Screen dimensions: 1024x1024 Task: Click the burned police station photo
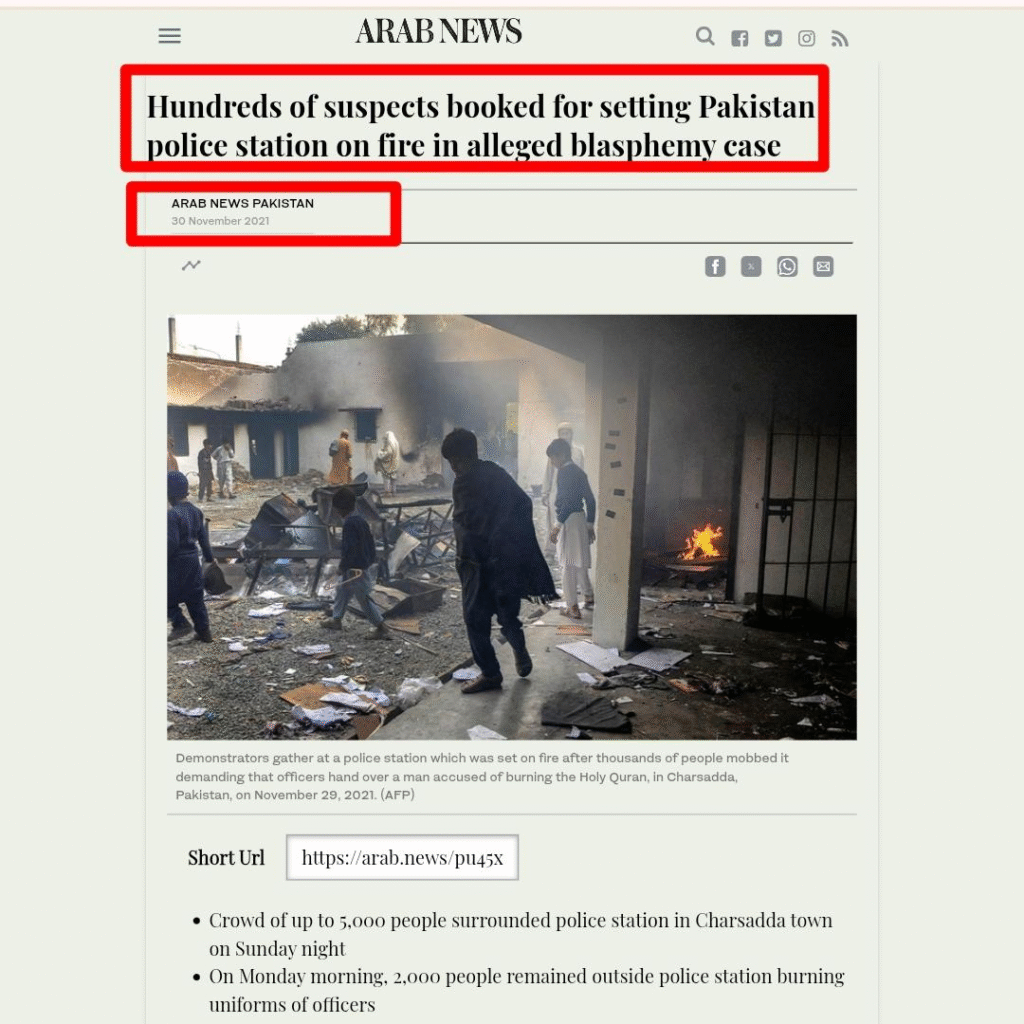(512, 527)
